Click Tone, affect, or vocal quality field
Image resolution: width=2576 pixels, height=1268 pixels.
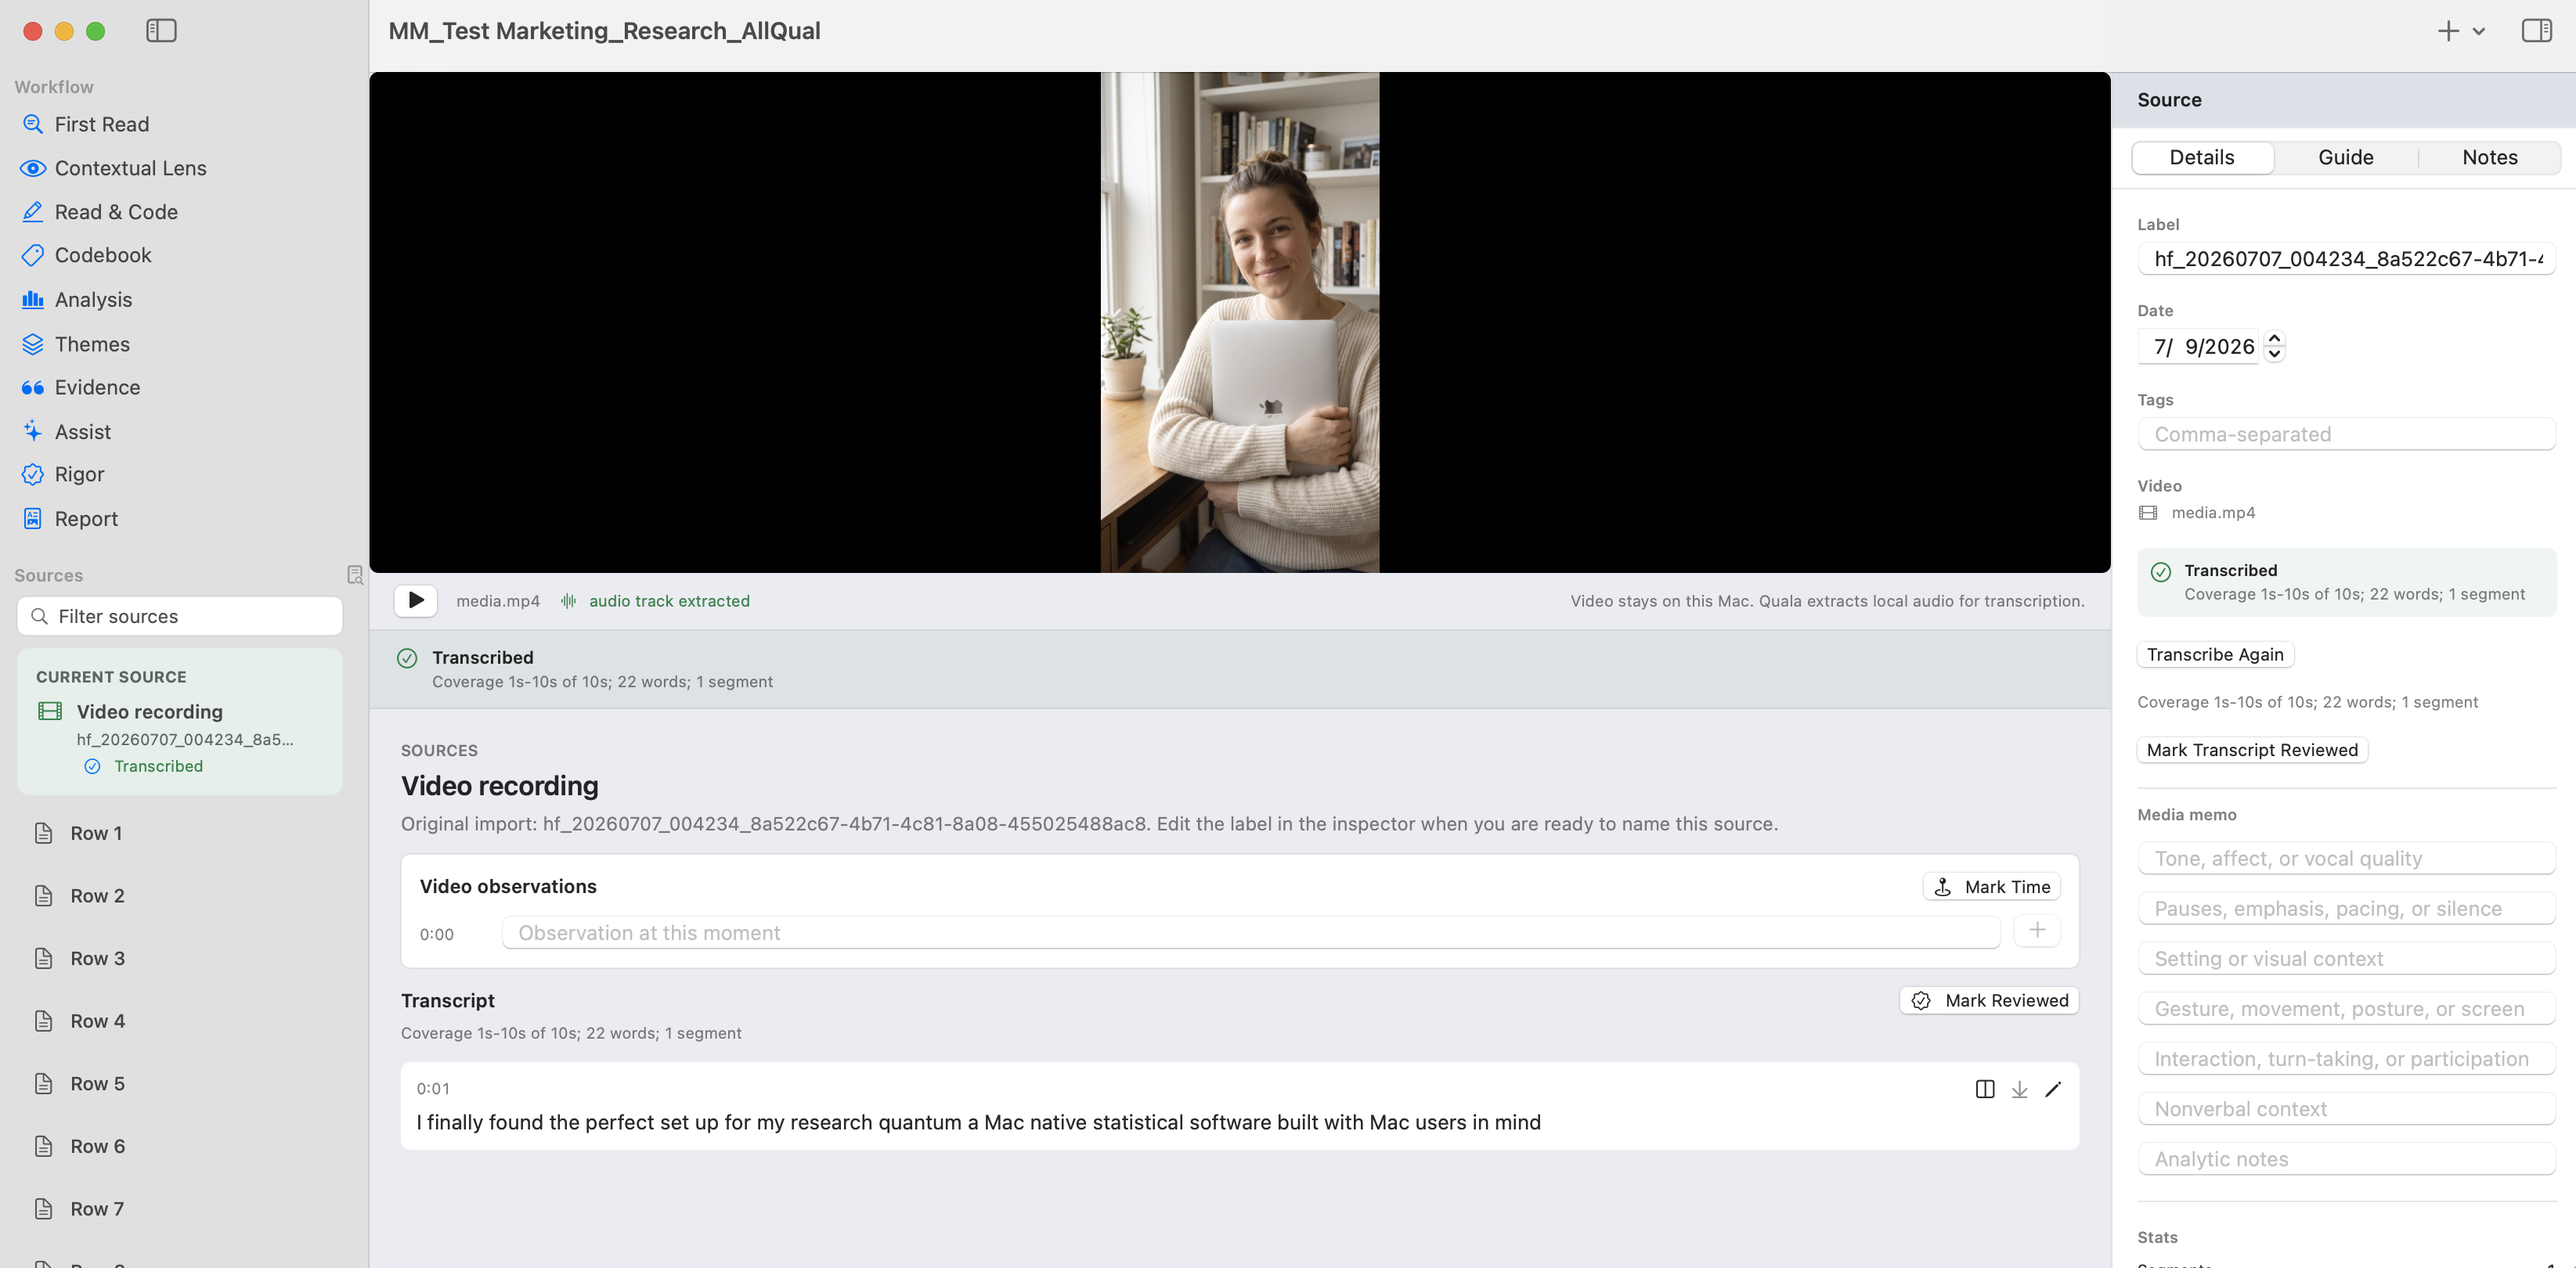click(x=2346, y=858)
